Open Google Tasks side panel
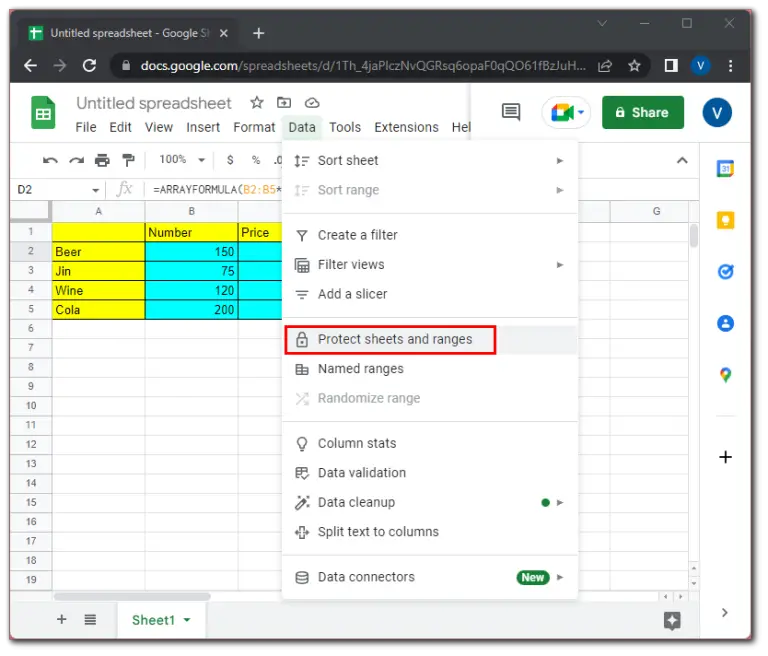 pyautogui.click(x=725, y=272)
